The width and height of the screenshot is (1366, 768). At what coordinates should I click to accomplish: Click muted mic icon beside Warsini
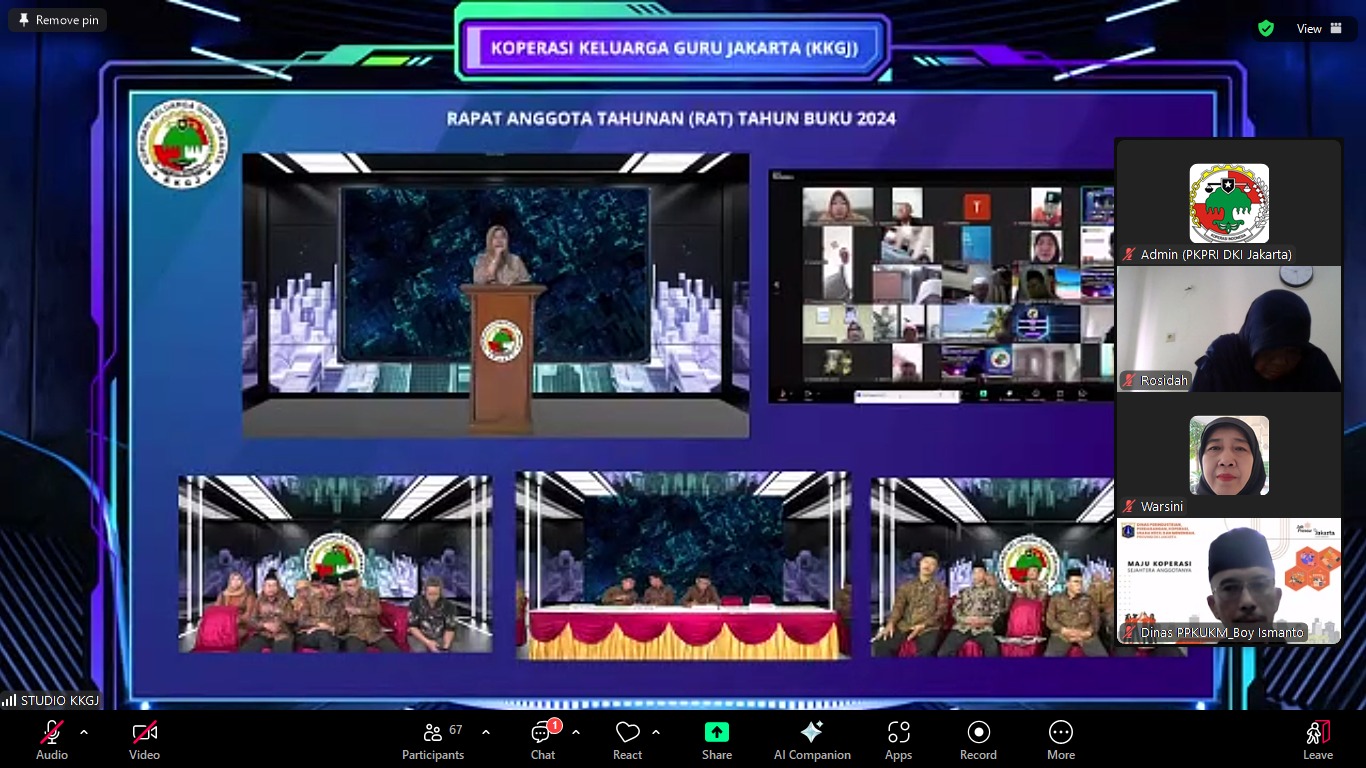1130,507
